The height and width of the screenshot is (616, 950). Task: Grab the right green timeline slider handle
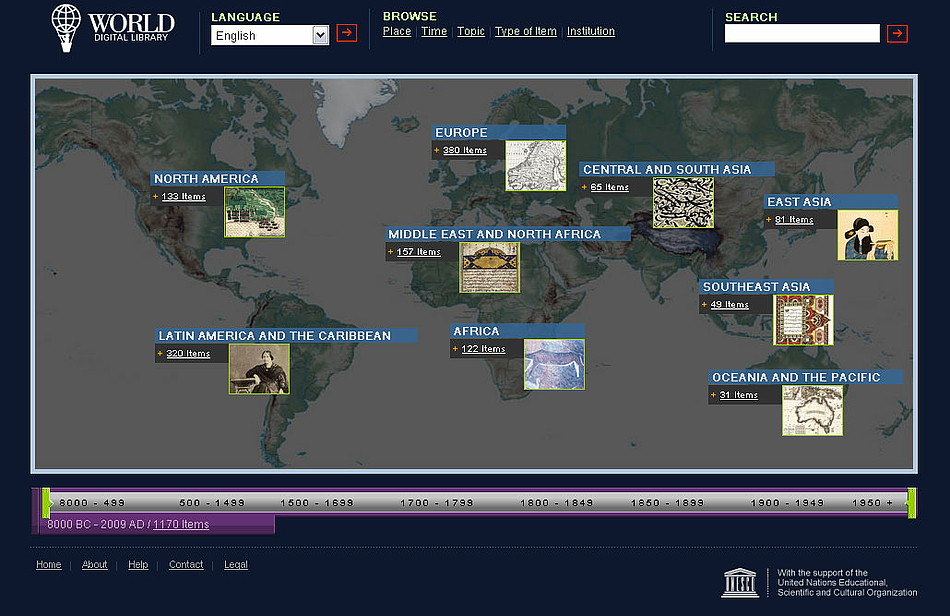(911, 503)
